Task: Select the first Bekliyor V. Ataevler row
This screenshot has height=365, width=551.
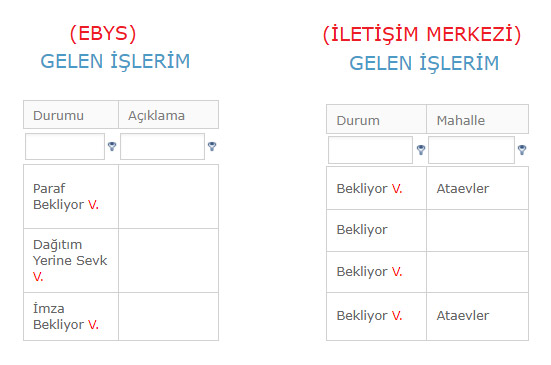Action: pos(427,188)
